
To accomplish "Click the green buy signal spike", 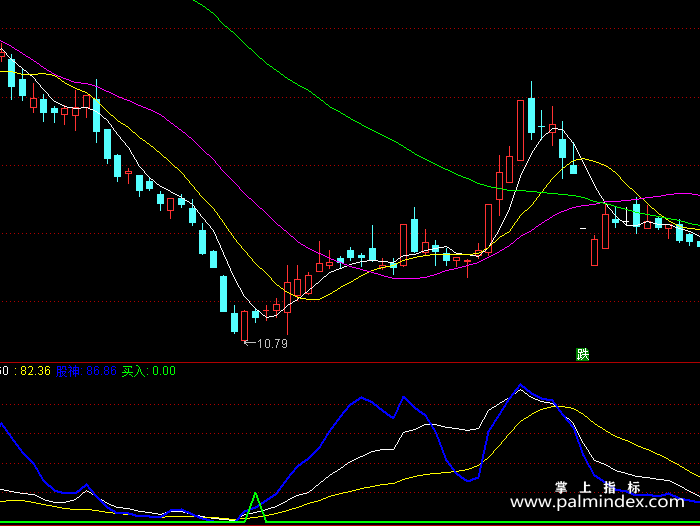I will tap(255, 507).
